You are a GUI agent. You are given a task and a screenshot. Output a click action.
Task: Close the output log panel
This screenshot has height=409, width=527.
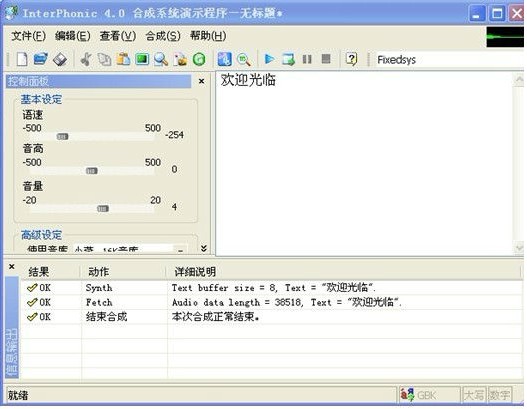point(11,267)
